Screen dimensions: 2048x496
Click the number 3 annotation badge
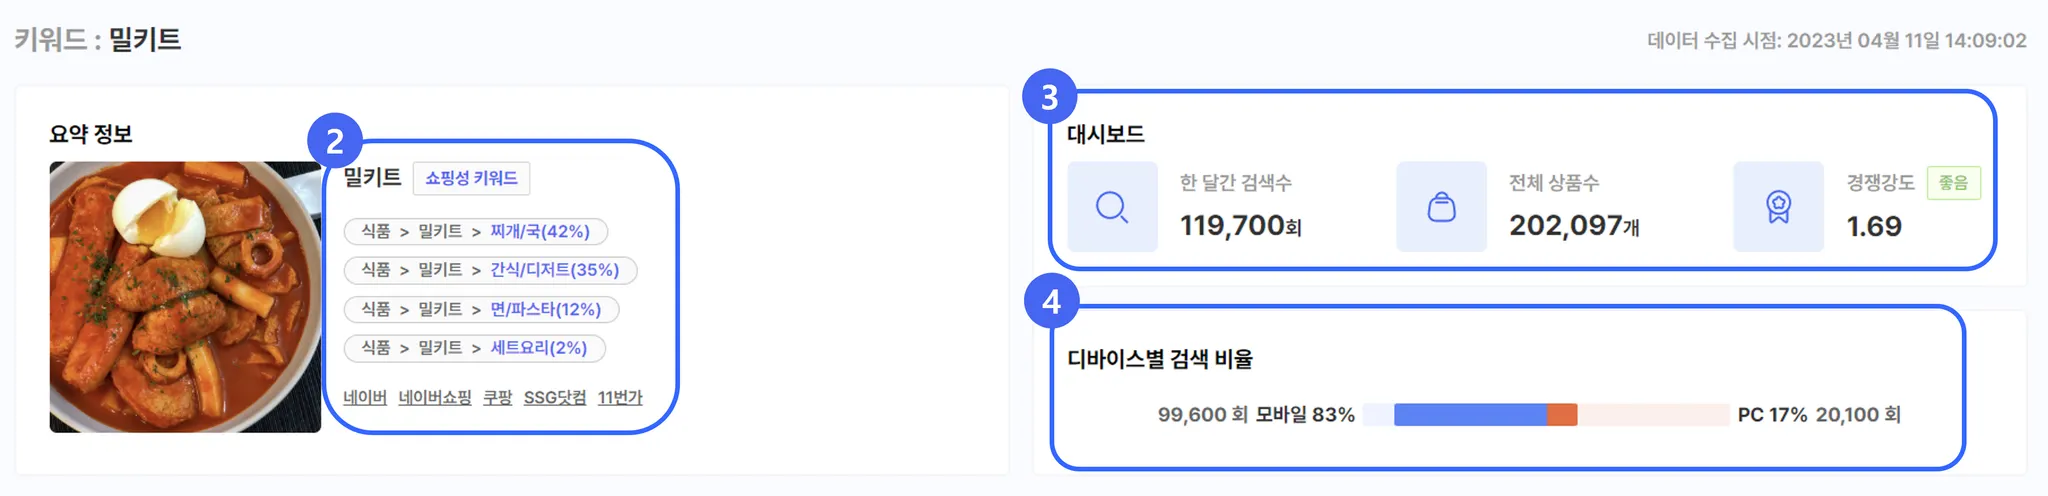click(x=1049, y=97)
